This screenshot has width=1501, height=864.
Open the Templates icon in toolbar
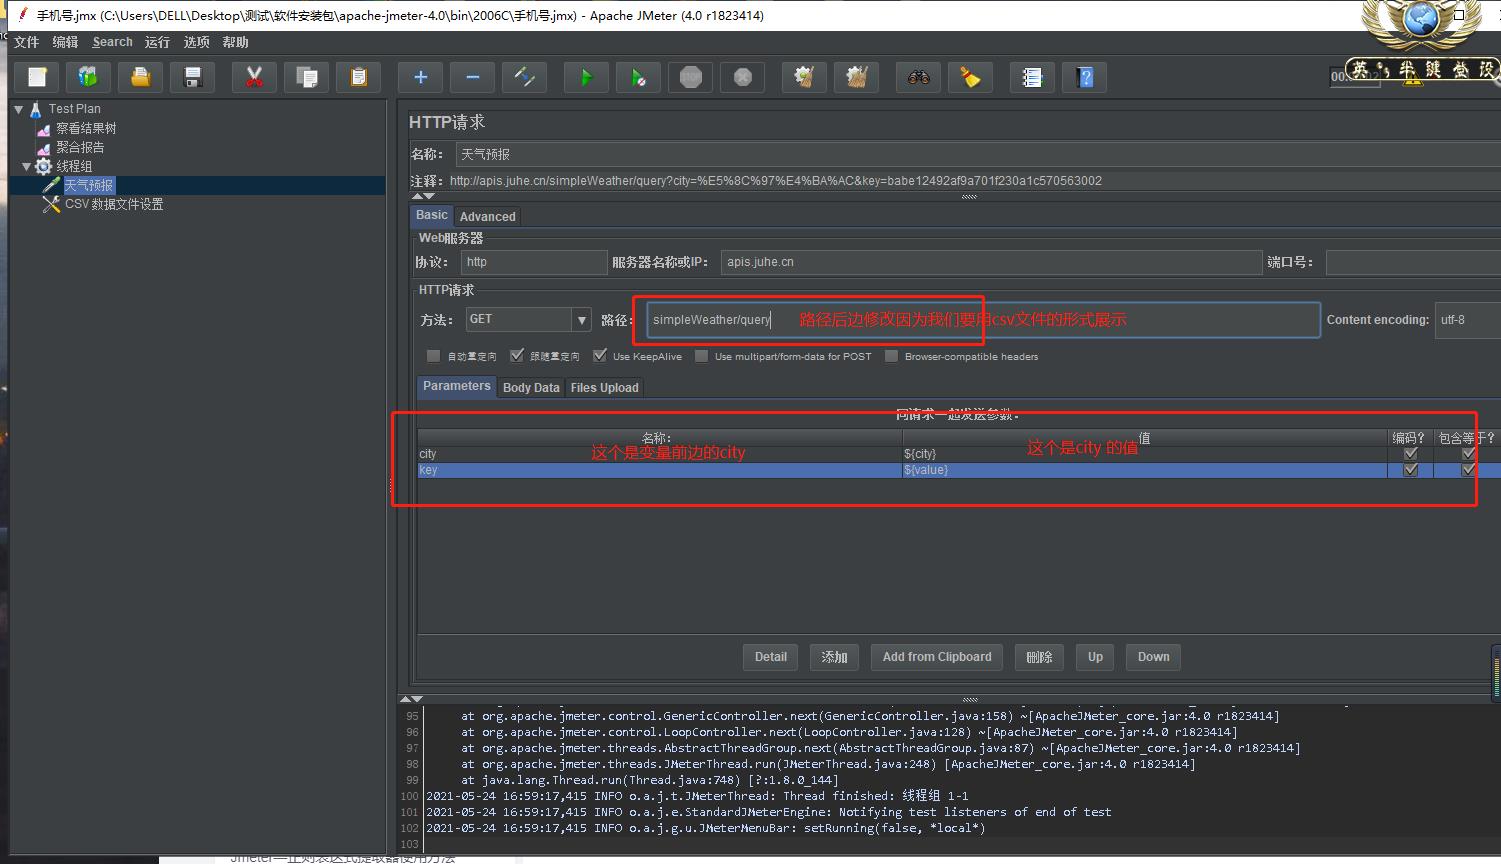[88, 77]
